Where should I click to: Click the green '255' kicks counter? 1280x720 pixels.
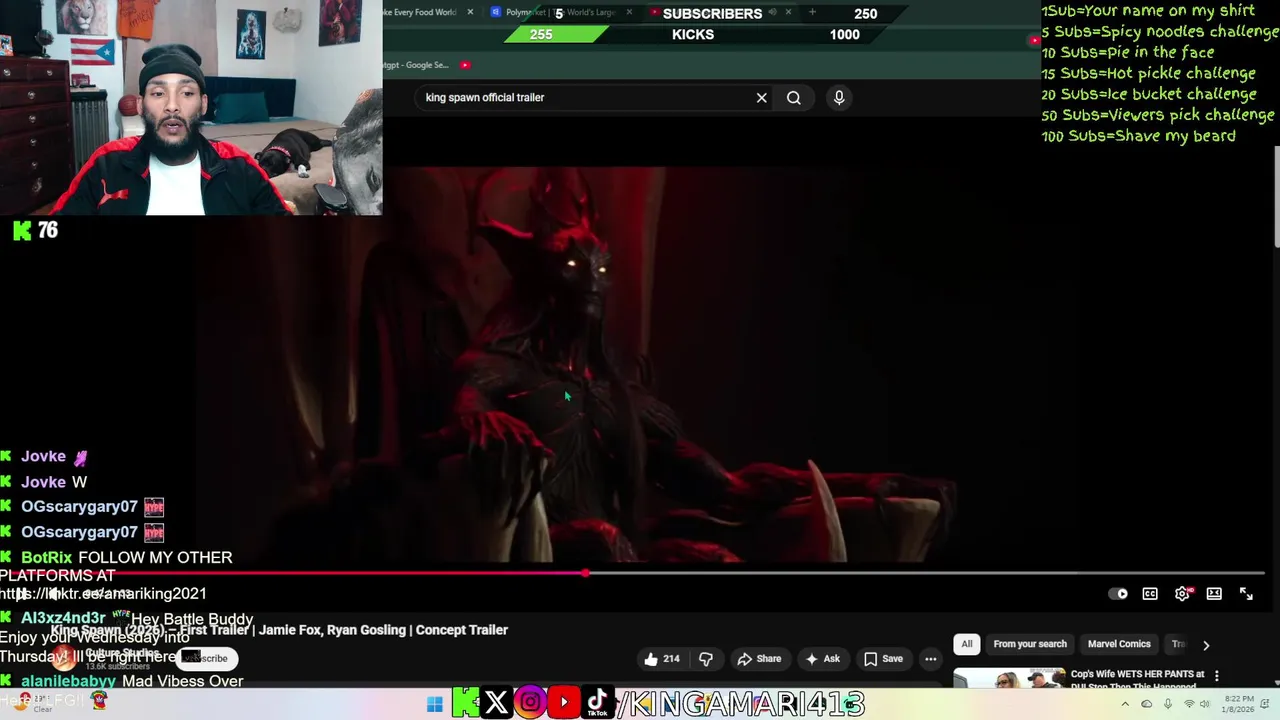(541, 34)
